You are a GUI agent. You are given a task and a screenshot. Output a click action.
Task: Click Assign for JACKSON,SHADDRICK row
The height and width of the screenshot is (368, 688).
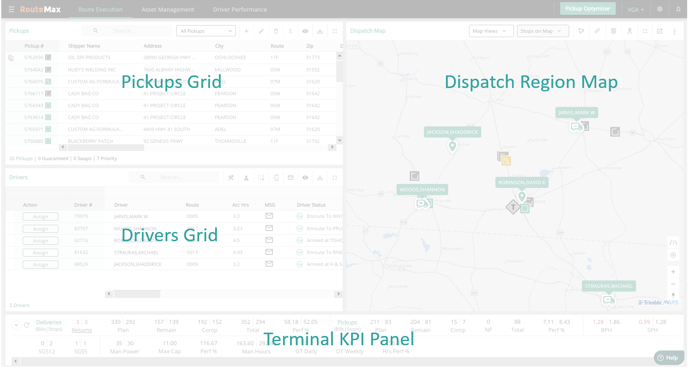(40, 264)
